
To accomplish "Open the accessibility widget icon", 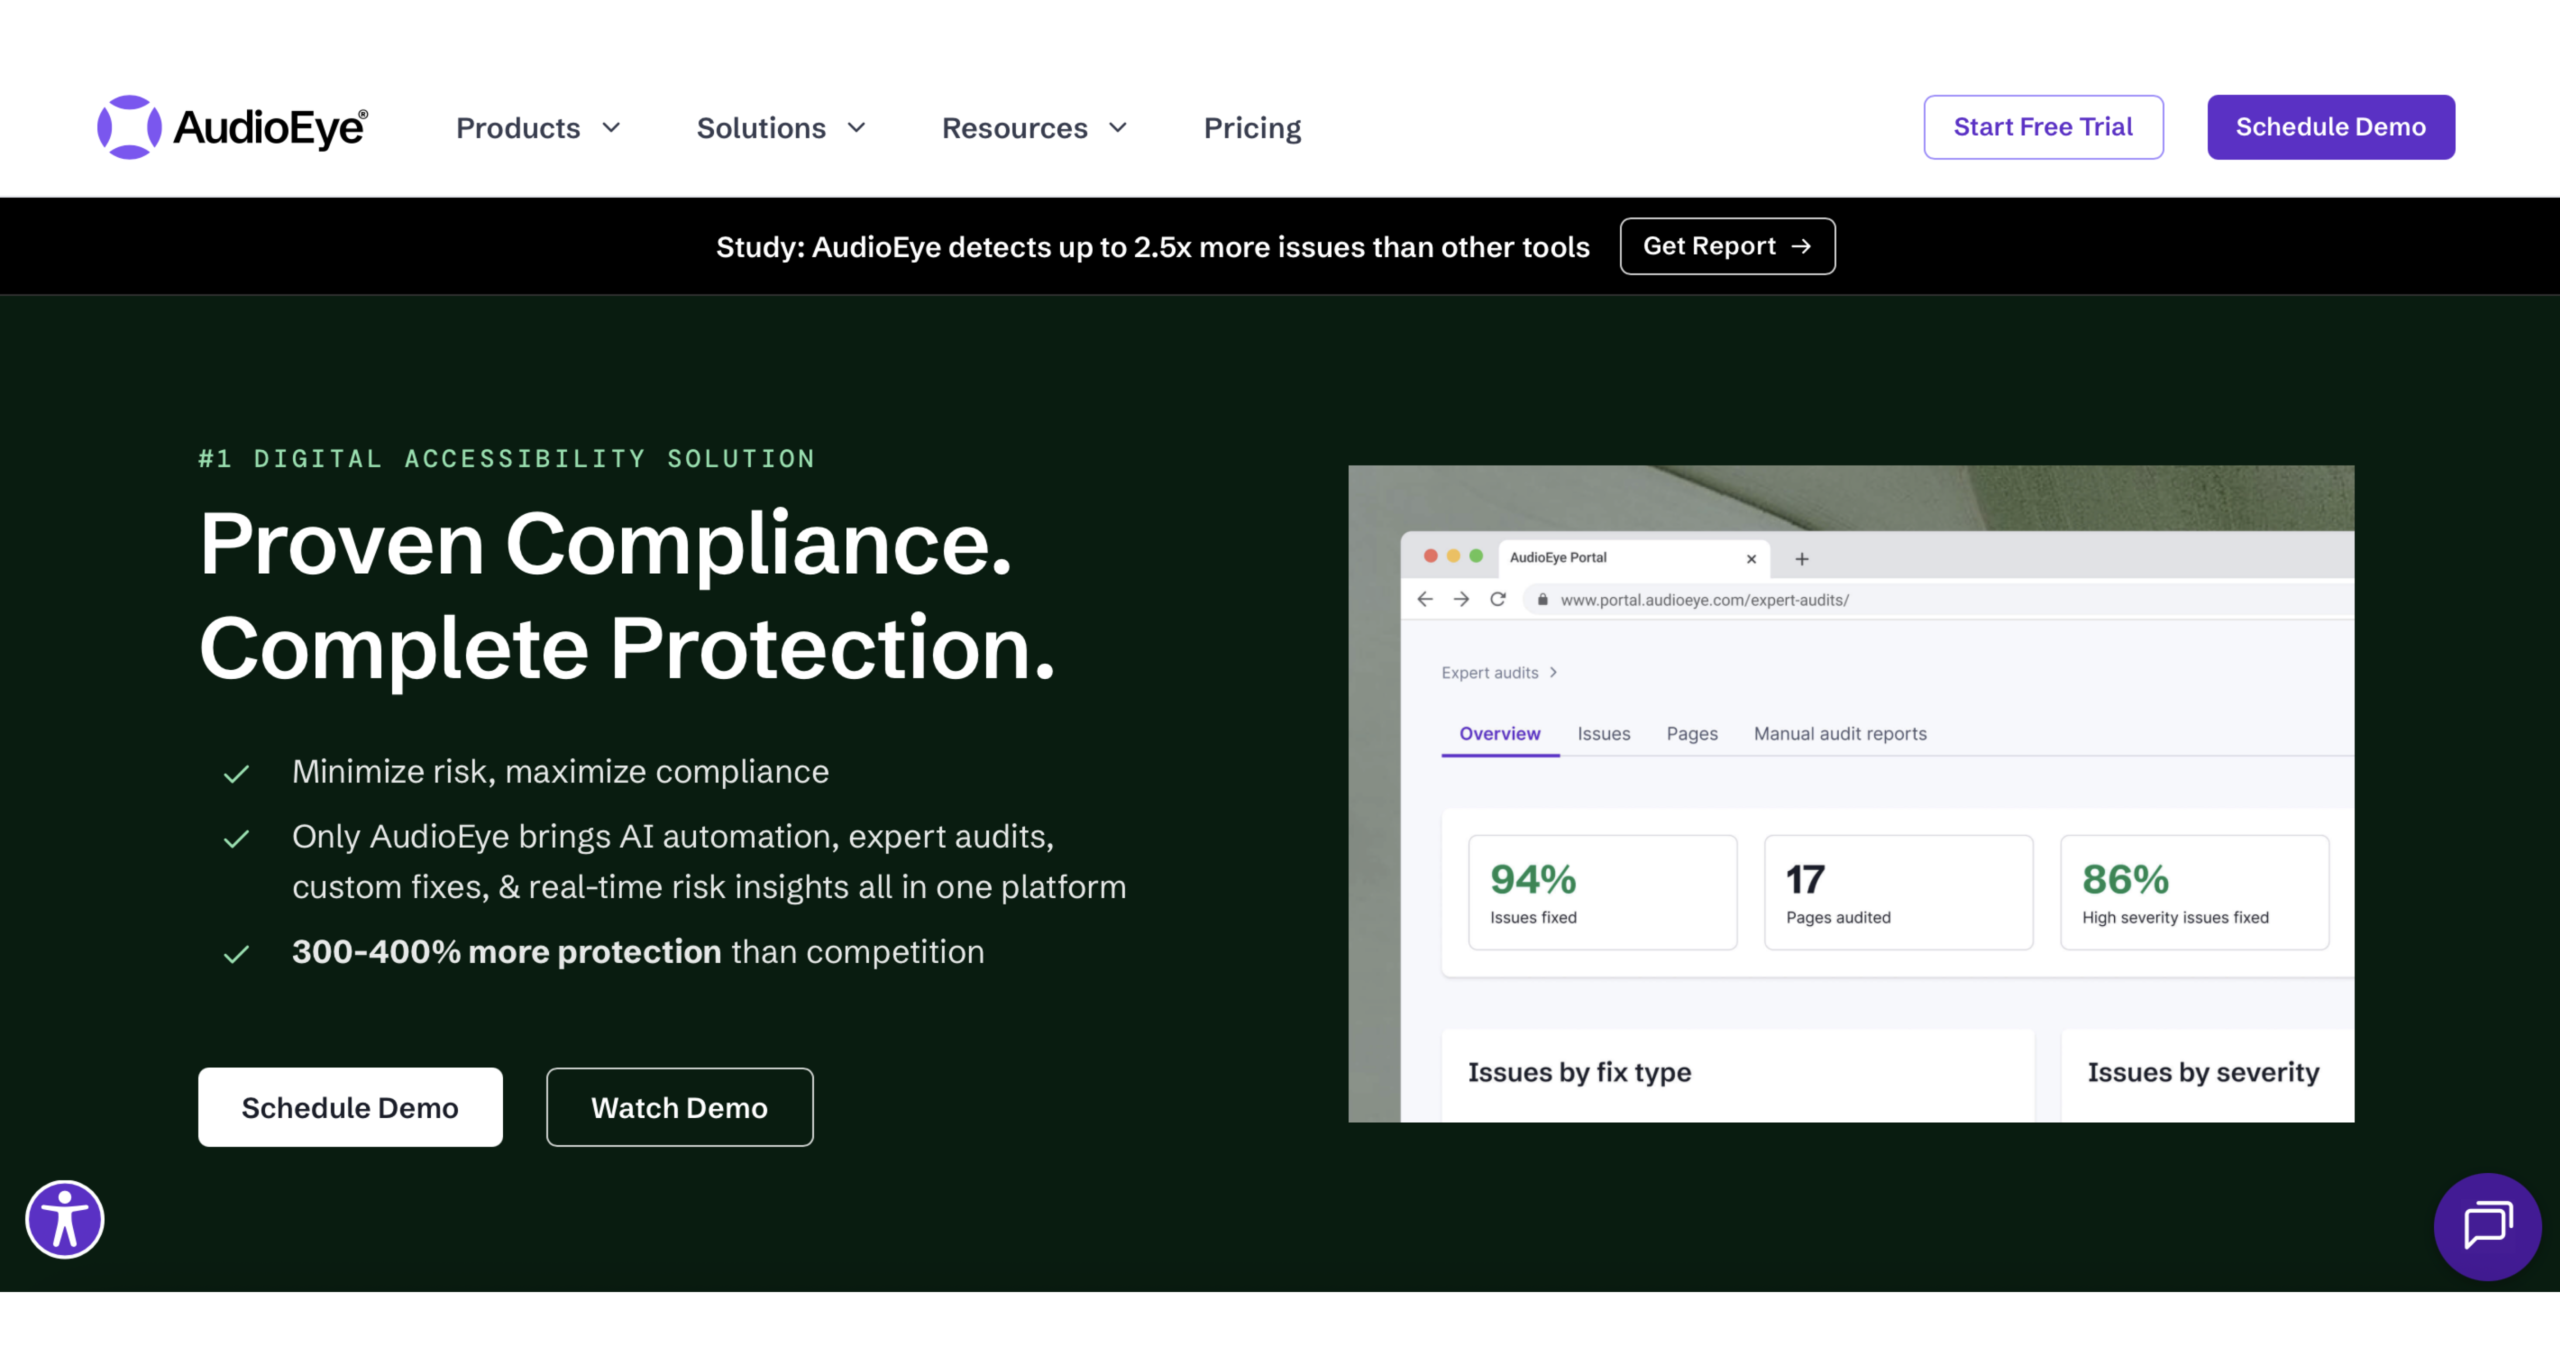I will (65, 1219).
